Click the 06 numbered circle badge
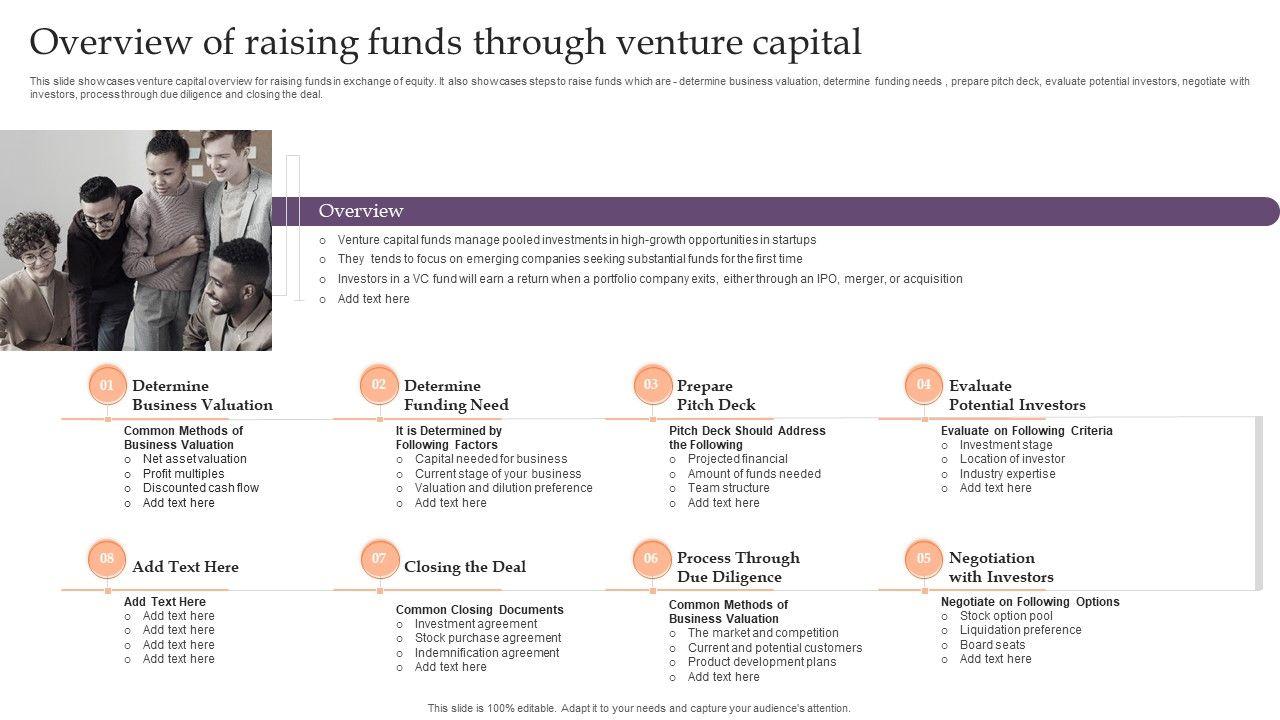Screen dimensions: 1280x720 point(652,559)
